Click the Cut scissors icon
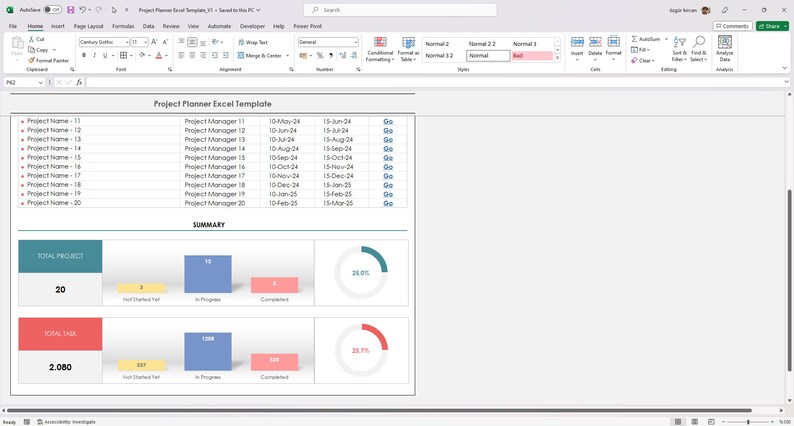 (x=31, y=39)
